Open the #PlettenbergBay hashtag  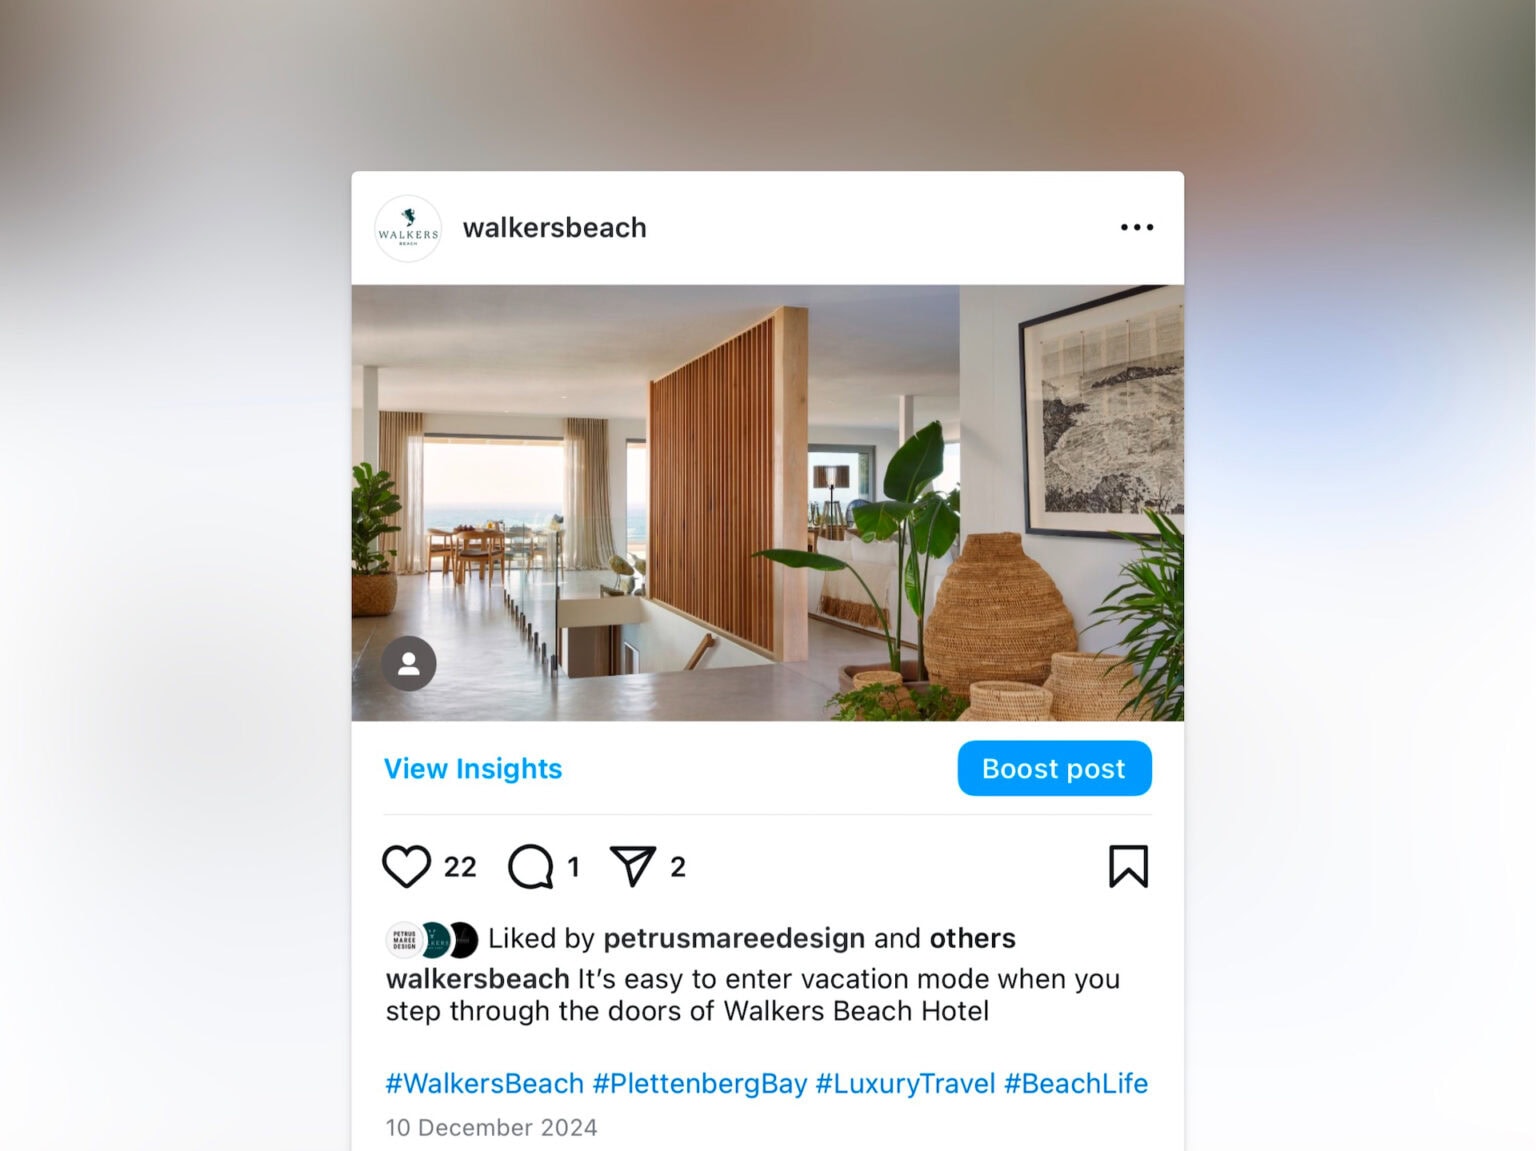tap(700, 1083)
